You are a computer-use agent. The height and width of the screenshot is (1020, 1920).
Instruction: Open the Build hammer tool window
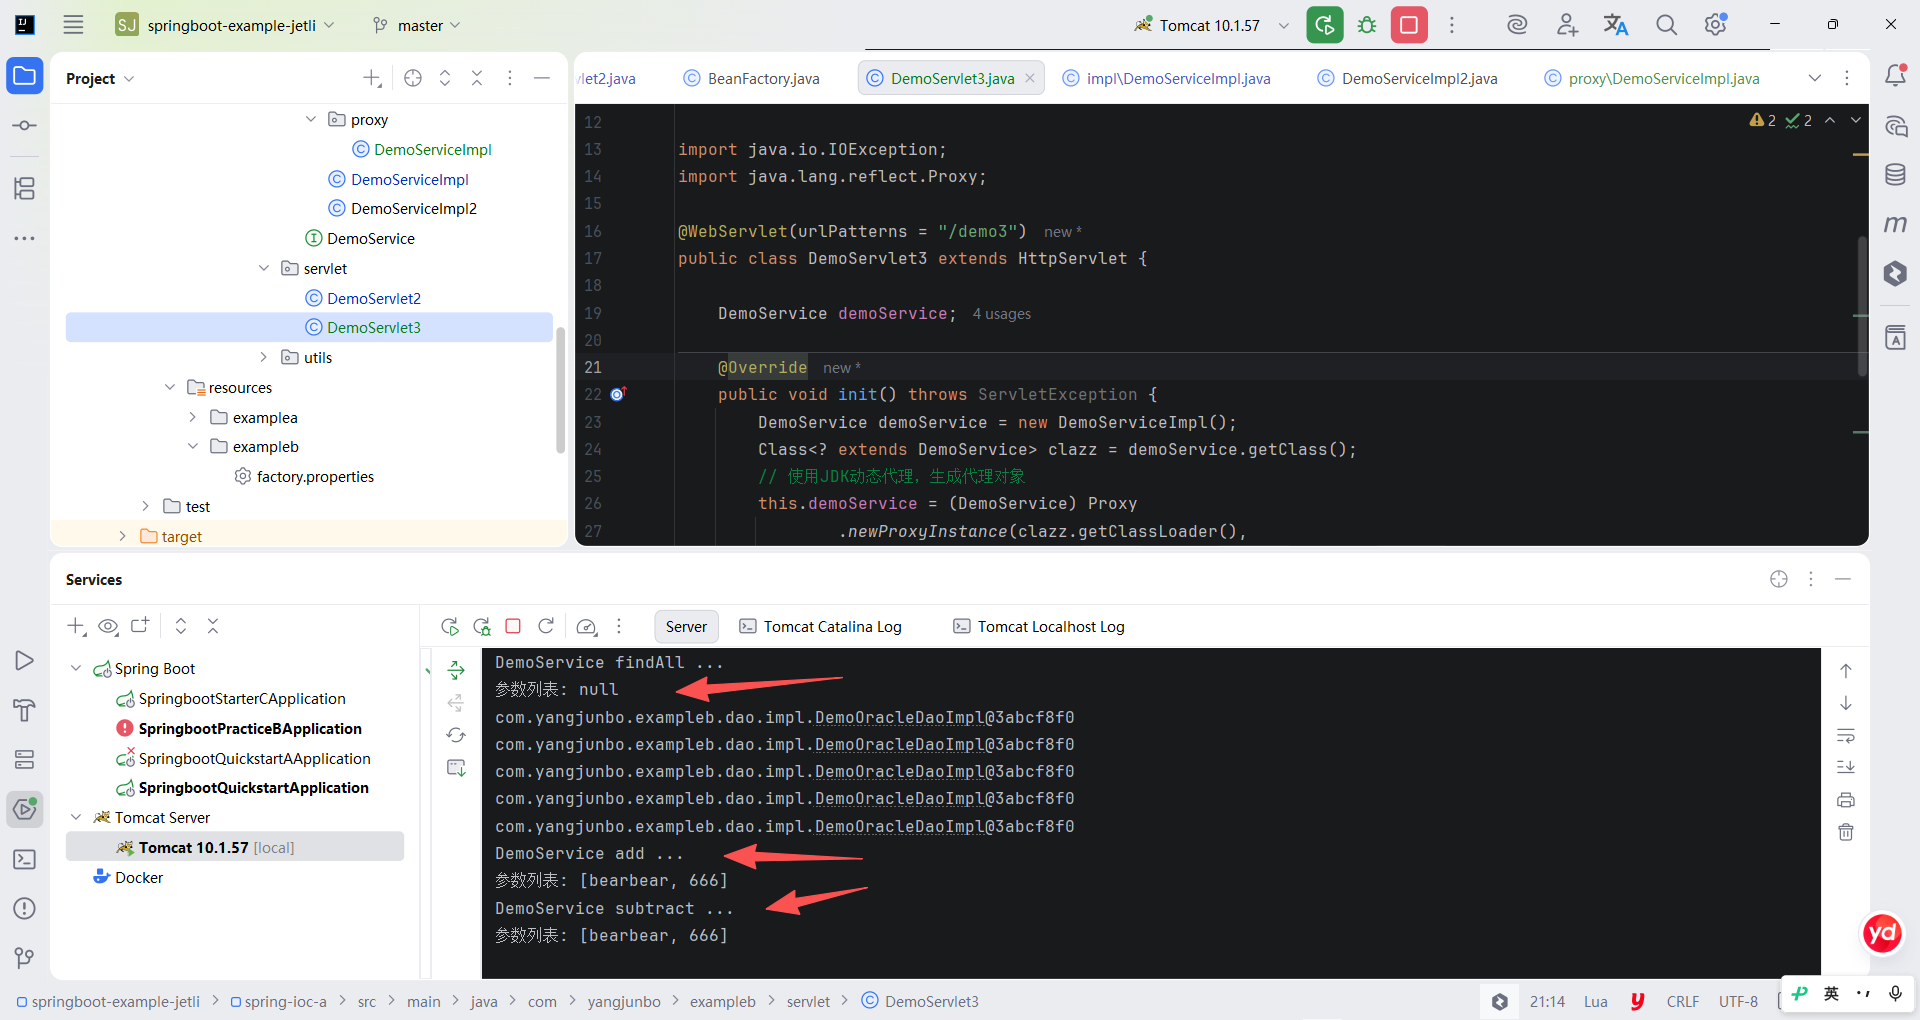pyautogui.click(x=25, y=710)
